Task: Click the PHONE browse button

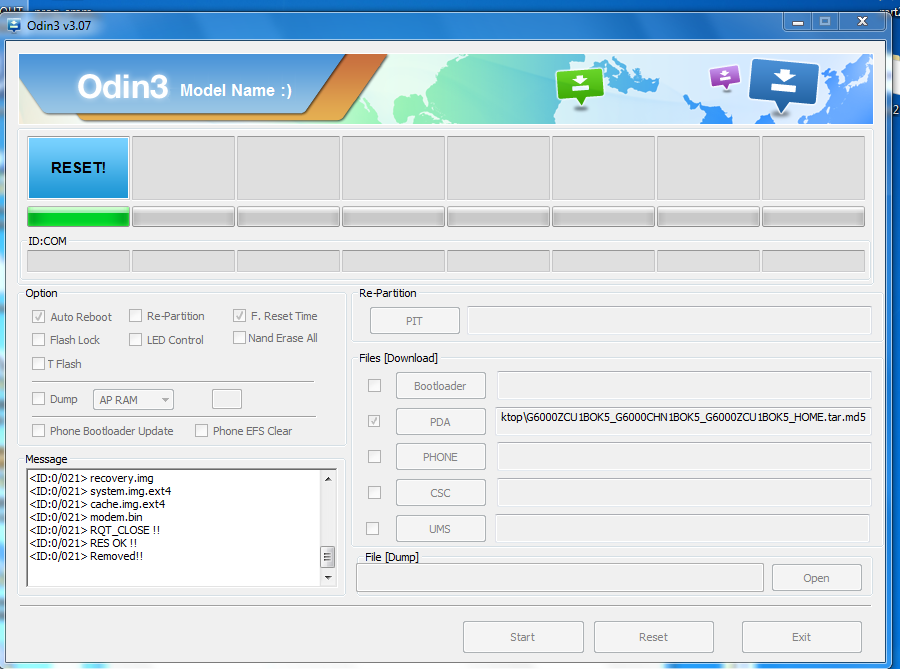Action: tap(440, 457)
